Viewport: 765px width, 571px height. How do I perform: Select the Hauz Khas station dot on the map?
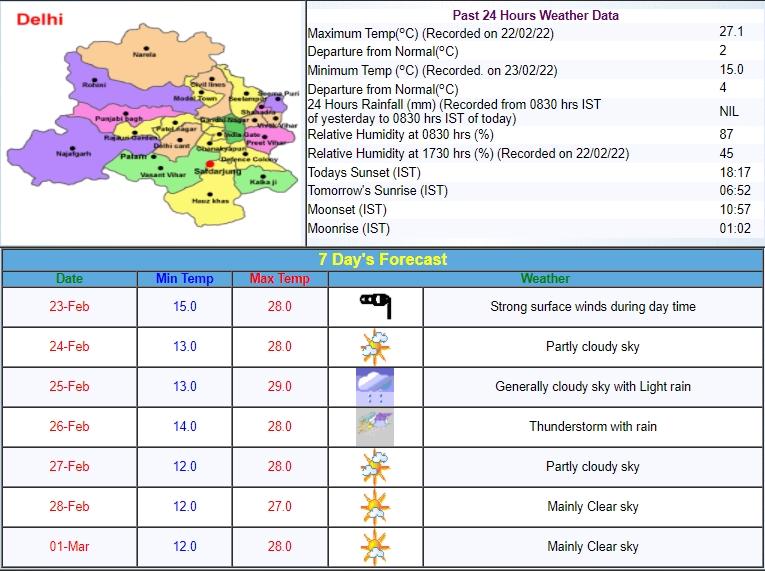(210, 194)
